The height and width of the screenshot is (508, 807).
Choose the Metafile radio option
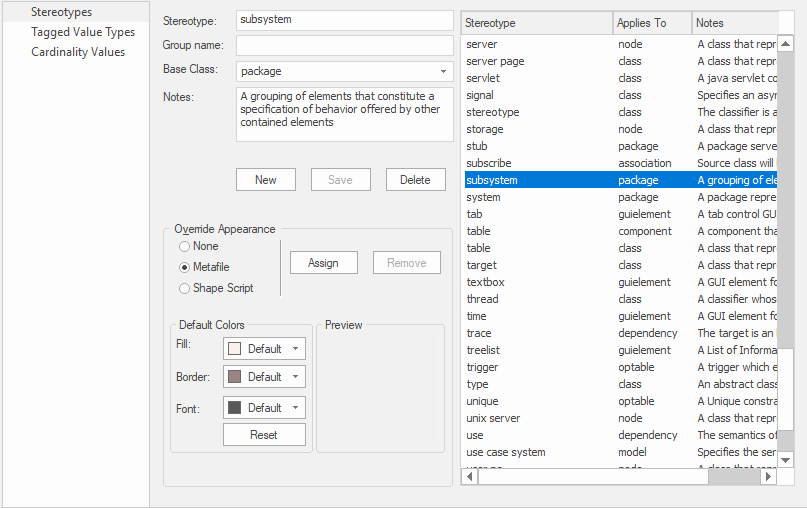[184, 267]
